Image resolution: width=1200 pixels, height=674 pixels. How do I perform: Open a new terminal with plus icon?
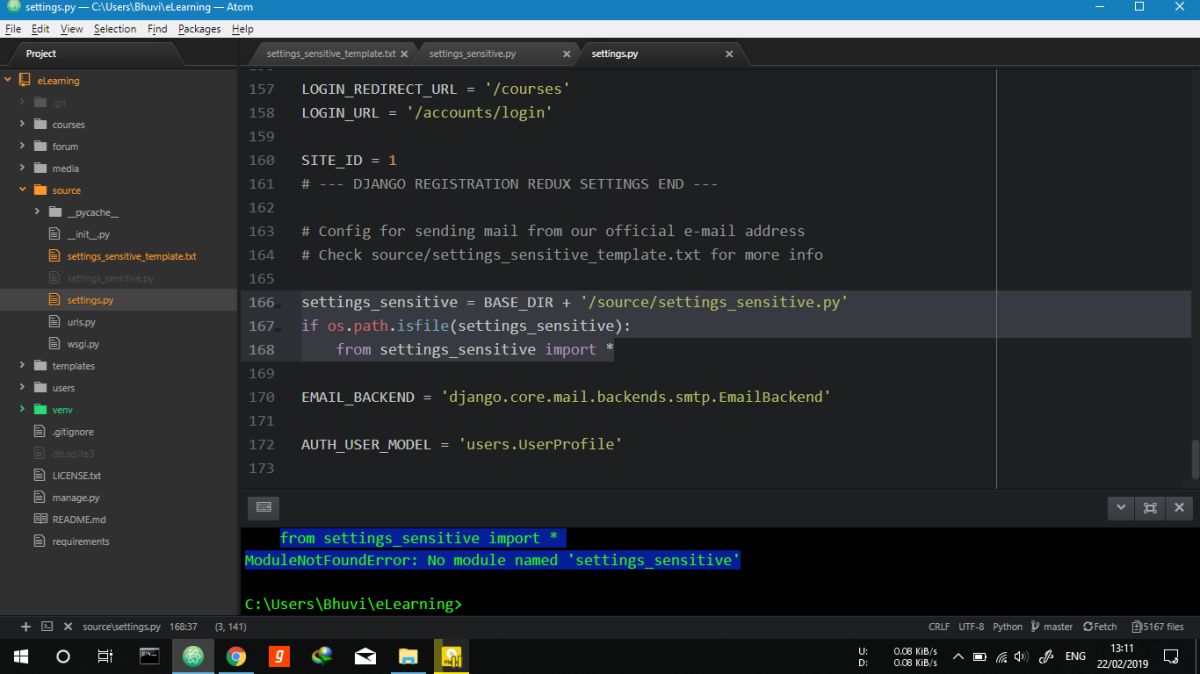(x=25, y=627)
